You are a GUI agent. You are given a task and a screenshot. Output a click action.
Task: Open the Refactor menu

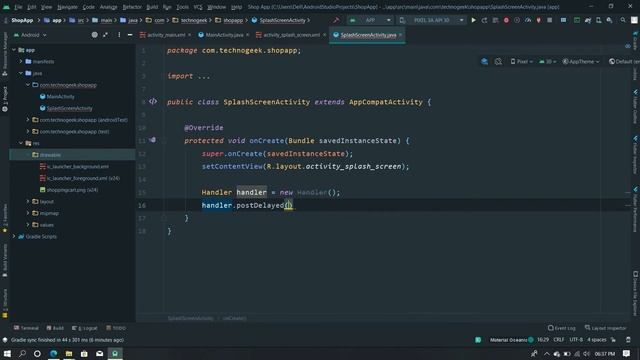132,7
